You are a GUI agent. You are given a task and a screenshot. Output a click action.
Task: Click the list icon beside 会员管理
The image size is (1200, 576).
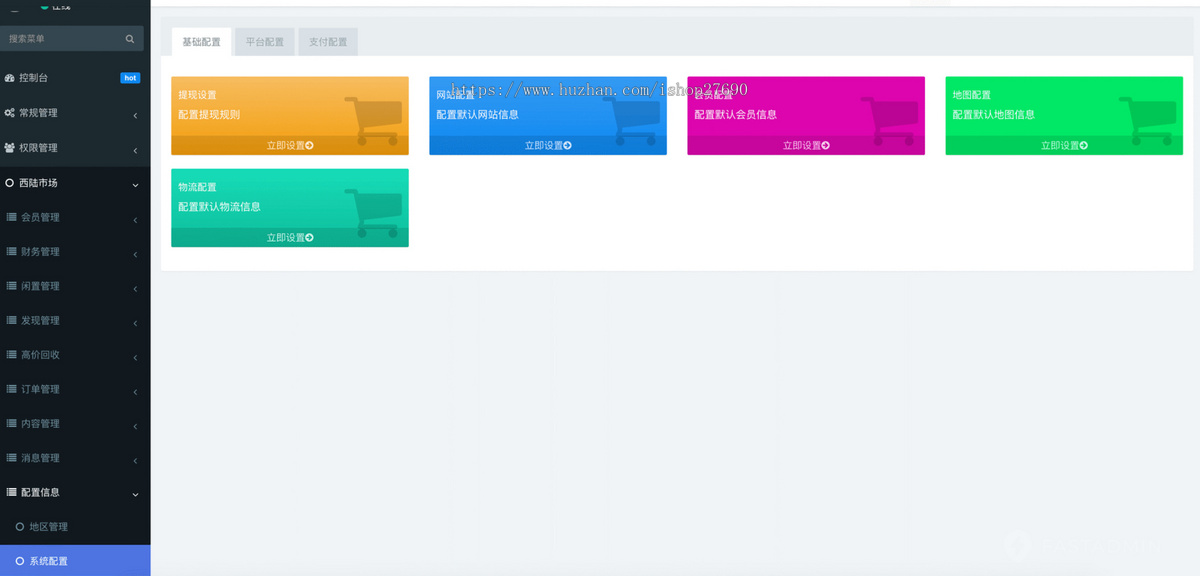pyautogui.click(x=11, y=217)
